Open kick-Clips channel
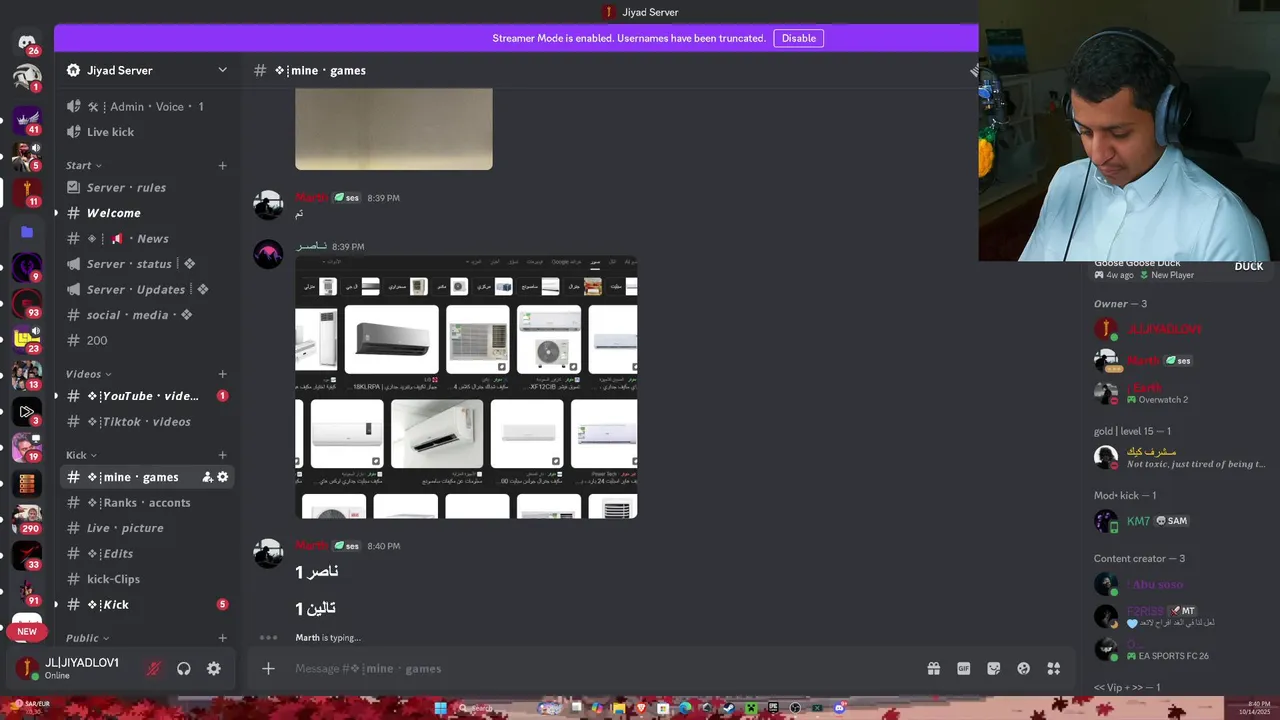Viewport: 1280px width, 720px height. (148, 579)
